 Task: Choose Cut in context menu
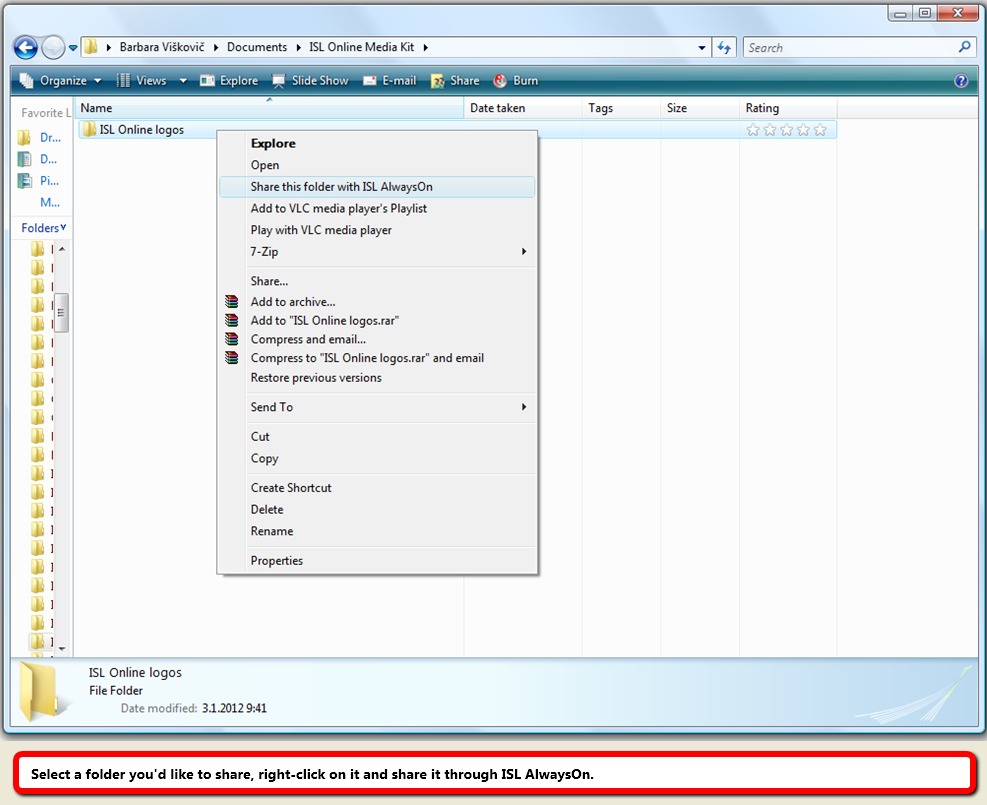[x=377, y=437]
